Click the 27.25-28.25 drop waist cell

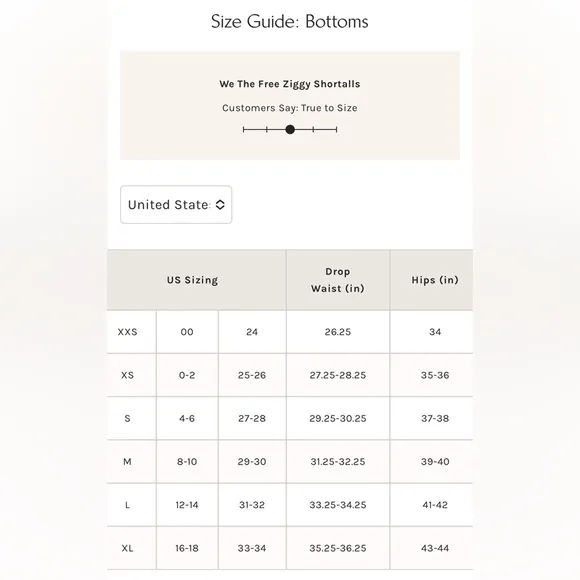(338, 375)
